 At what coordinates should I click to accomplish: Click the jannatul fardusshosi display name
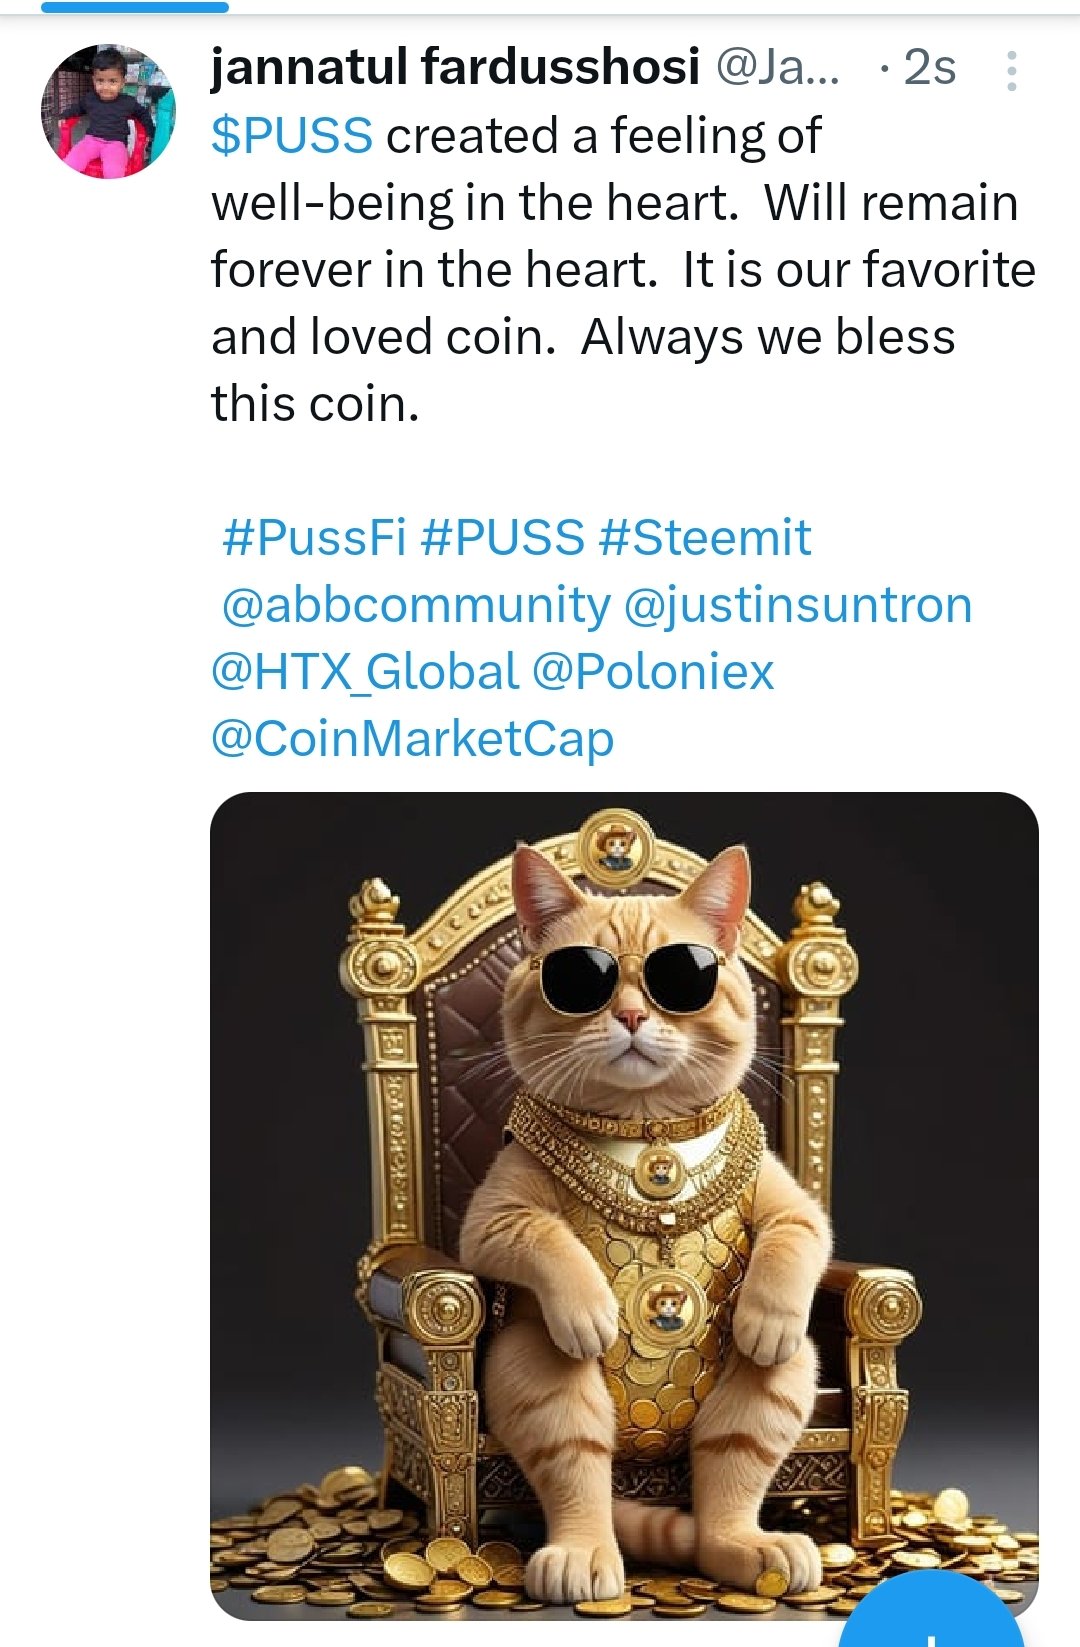(x=455, y=68)
